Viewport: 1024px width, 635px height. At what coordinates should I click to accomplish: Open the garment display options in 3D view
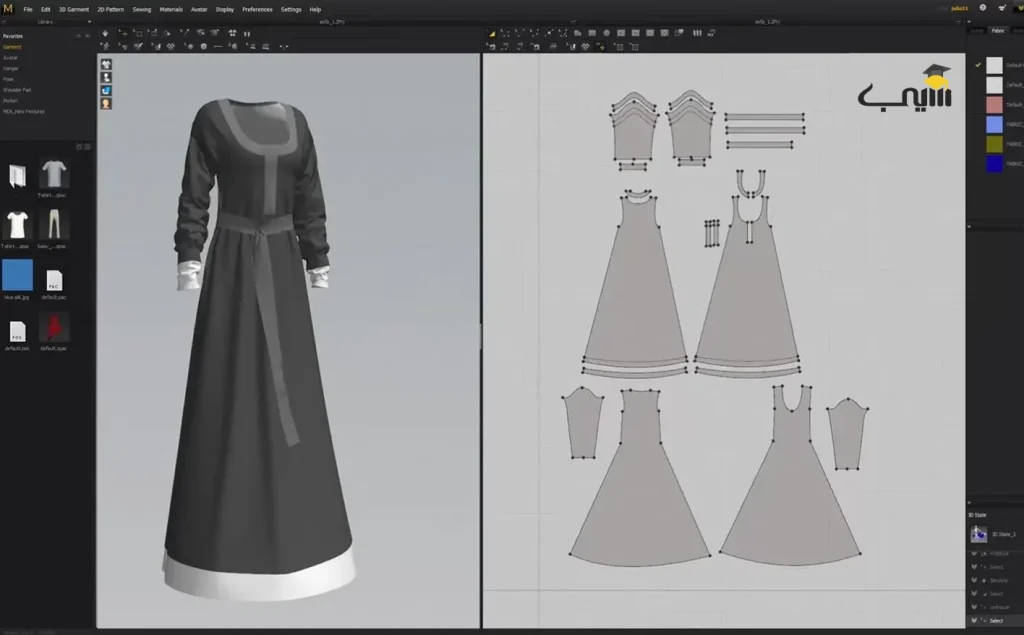(106, 64)
